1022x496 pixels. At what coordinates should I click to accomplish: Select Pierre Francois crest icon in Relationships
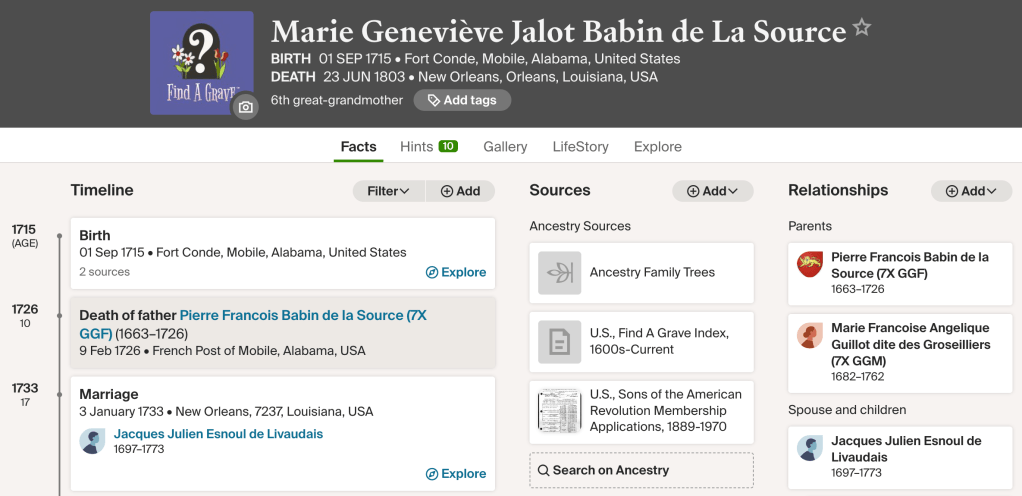809,265
